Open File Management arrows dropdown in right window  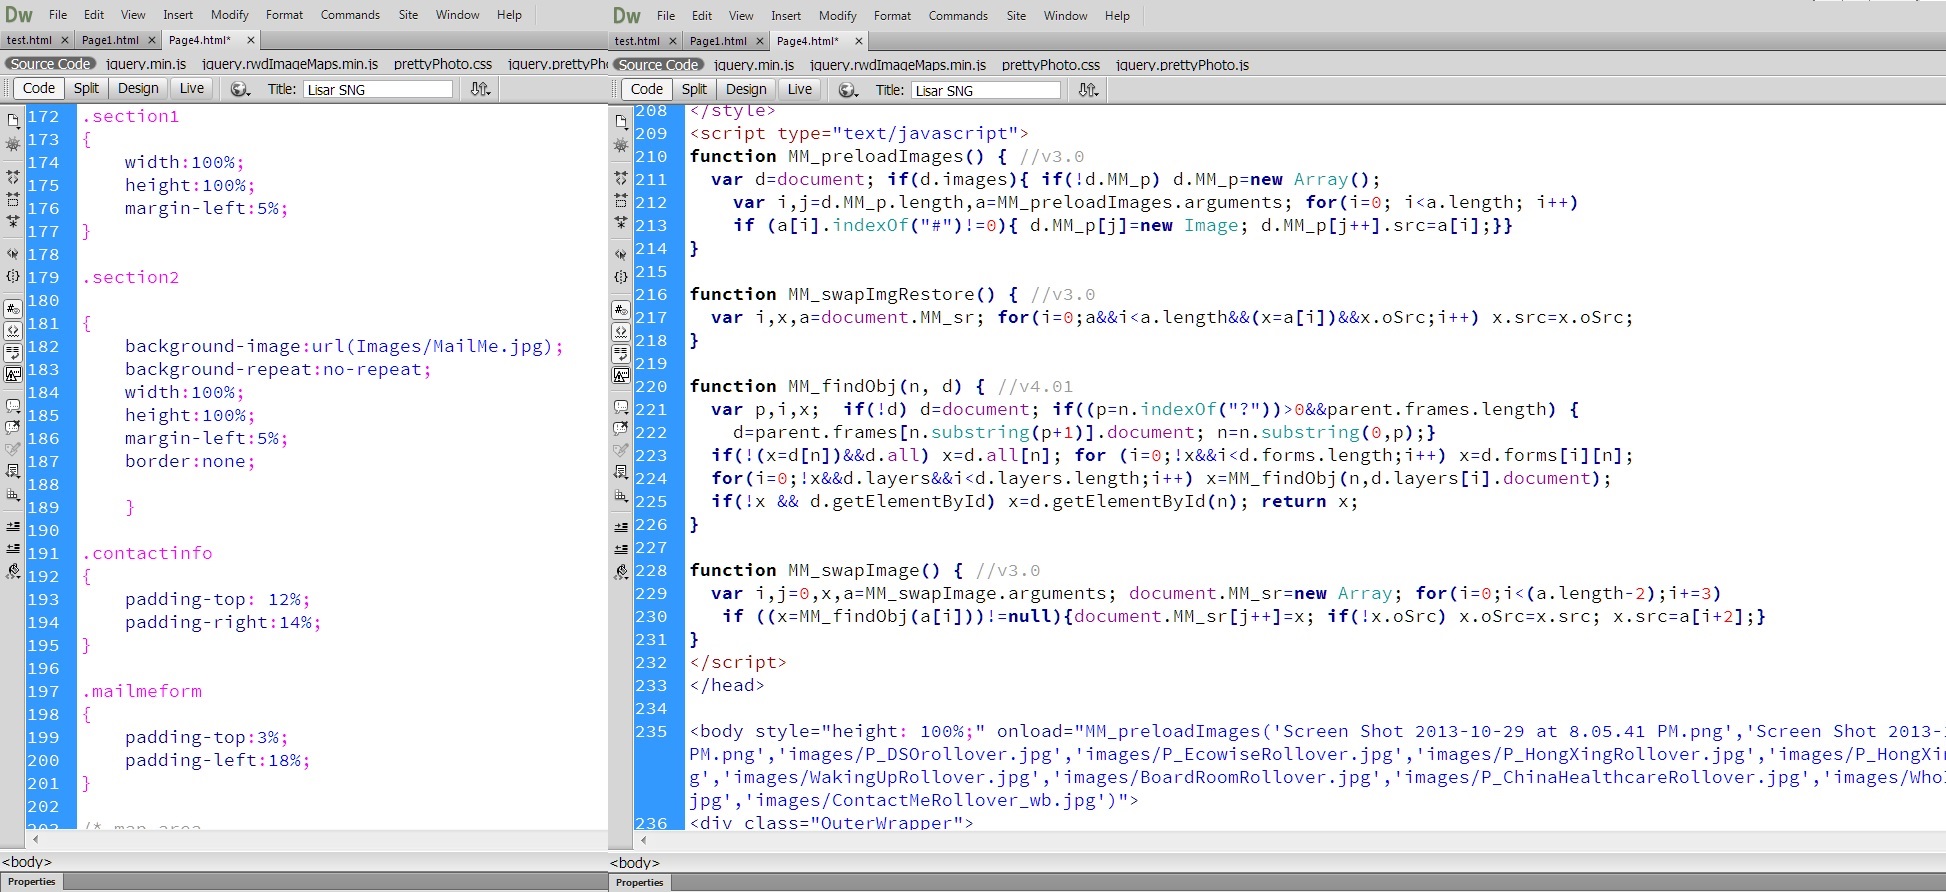[1089, 90]
